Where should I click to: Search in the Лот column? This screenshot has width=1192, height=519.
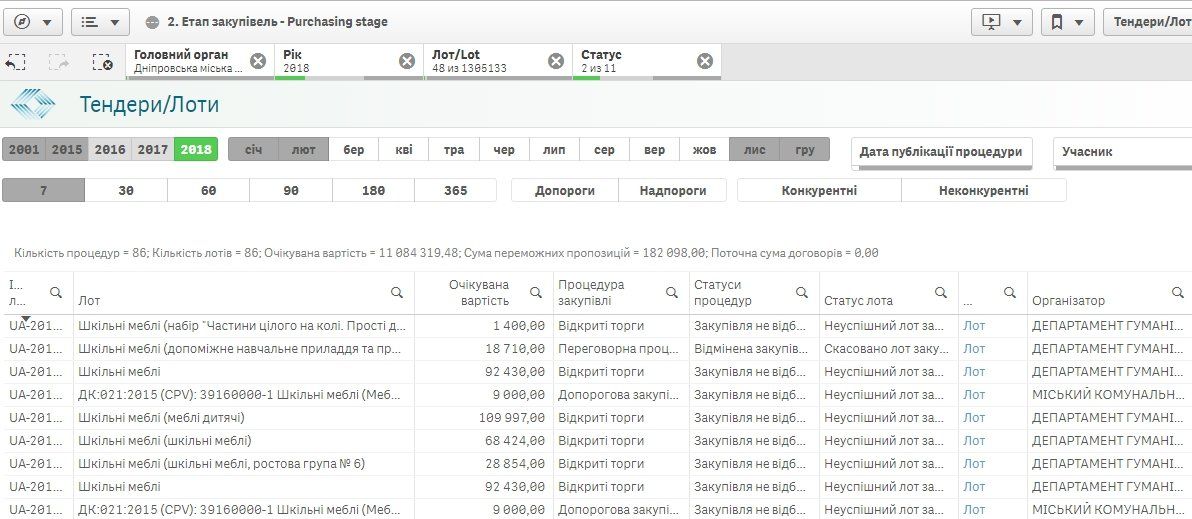(x=397, y=293)
